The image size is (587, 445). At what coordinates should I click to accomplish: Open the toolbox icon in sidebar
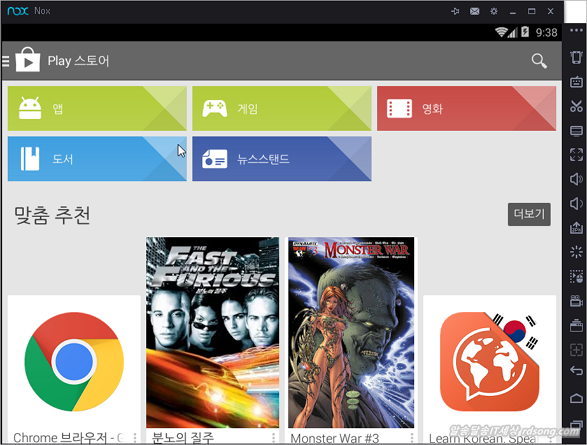click(577, 325)
